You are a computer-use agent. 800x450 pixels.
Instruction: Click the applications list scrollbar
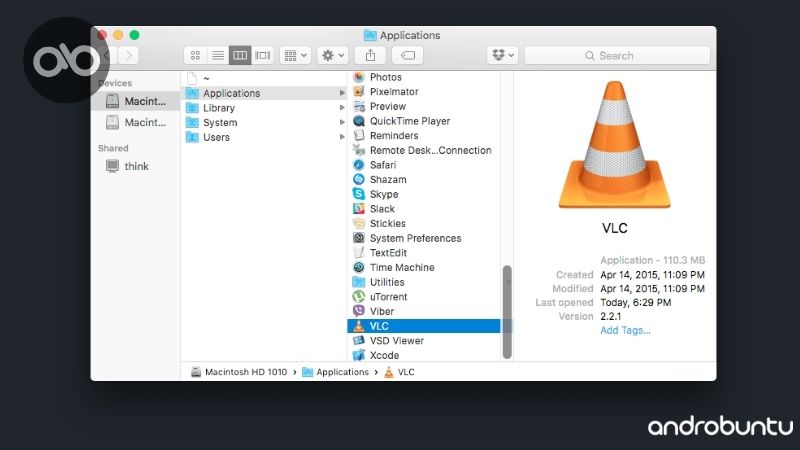pyautogui.click(x=507, y=312)
